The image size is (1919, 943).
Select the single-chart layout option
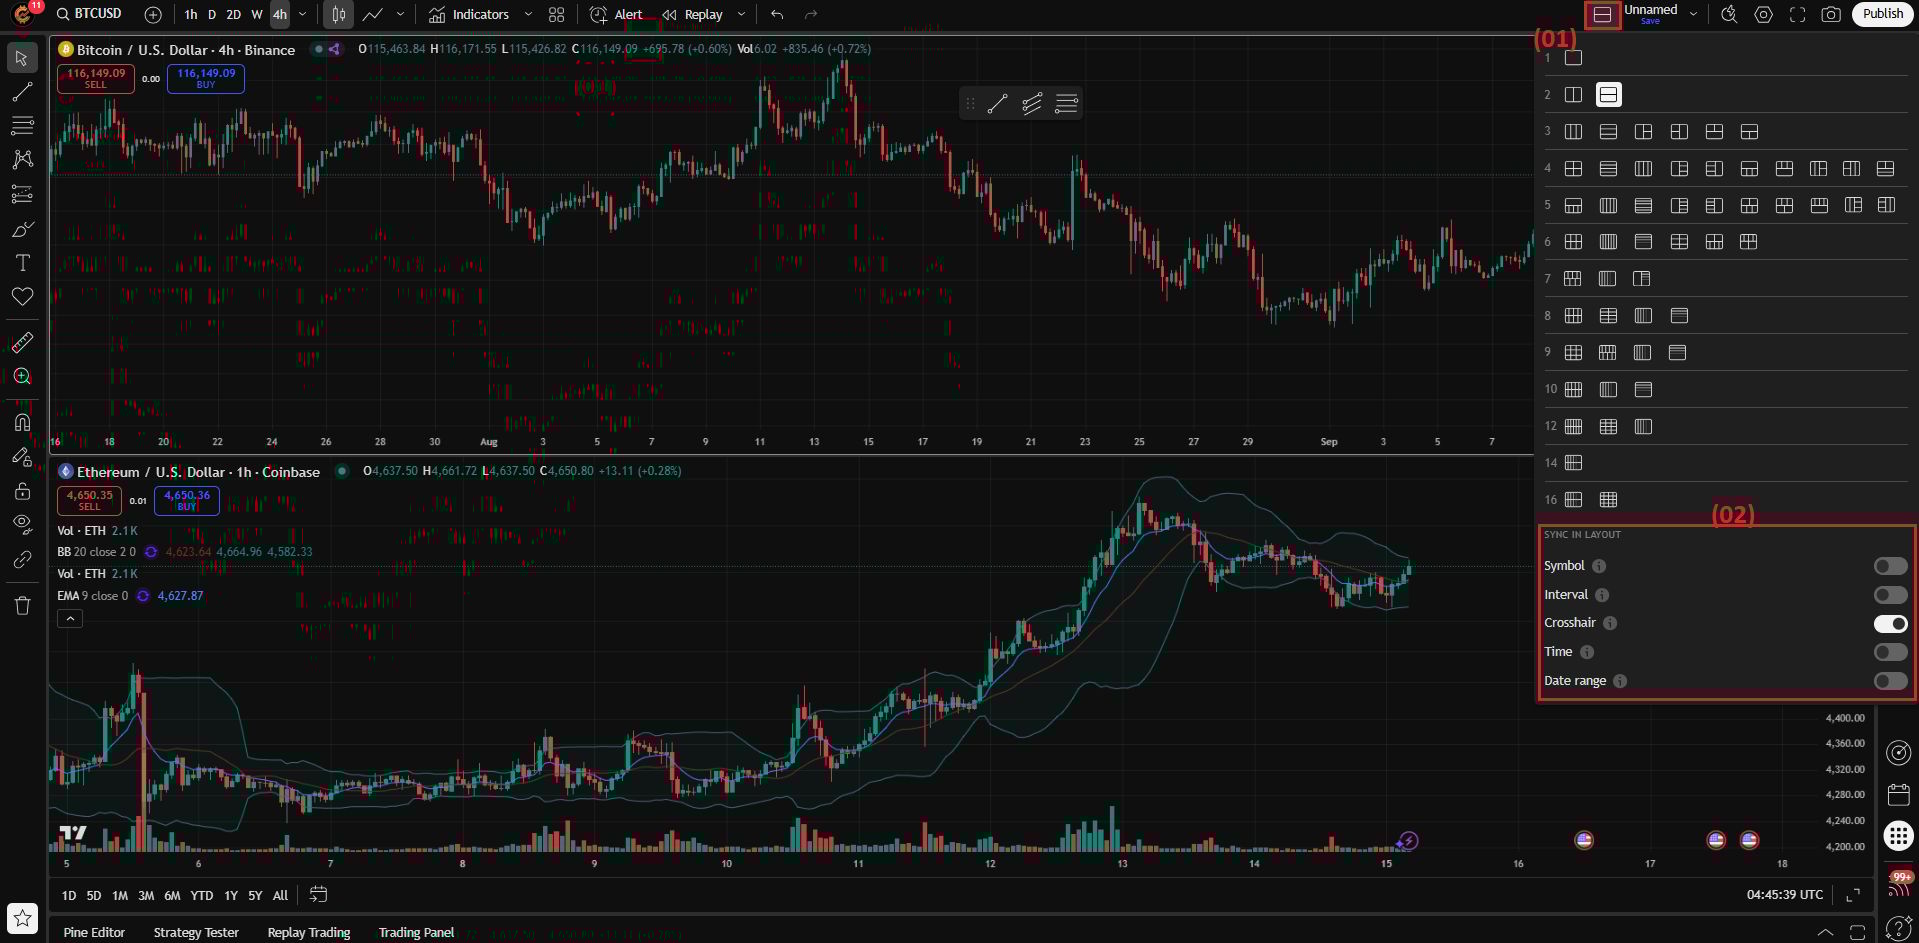1573,58
